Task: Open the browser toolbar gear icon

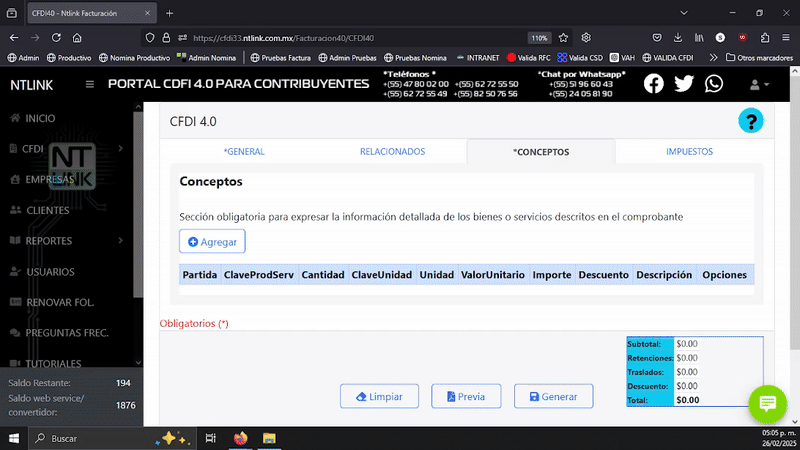Action: coord(586,38)
